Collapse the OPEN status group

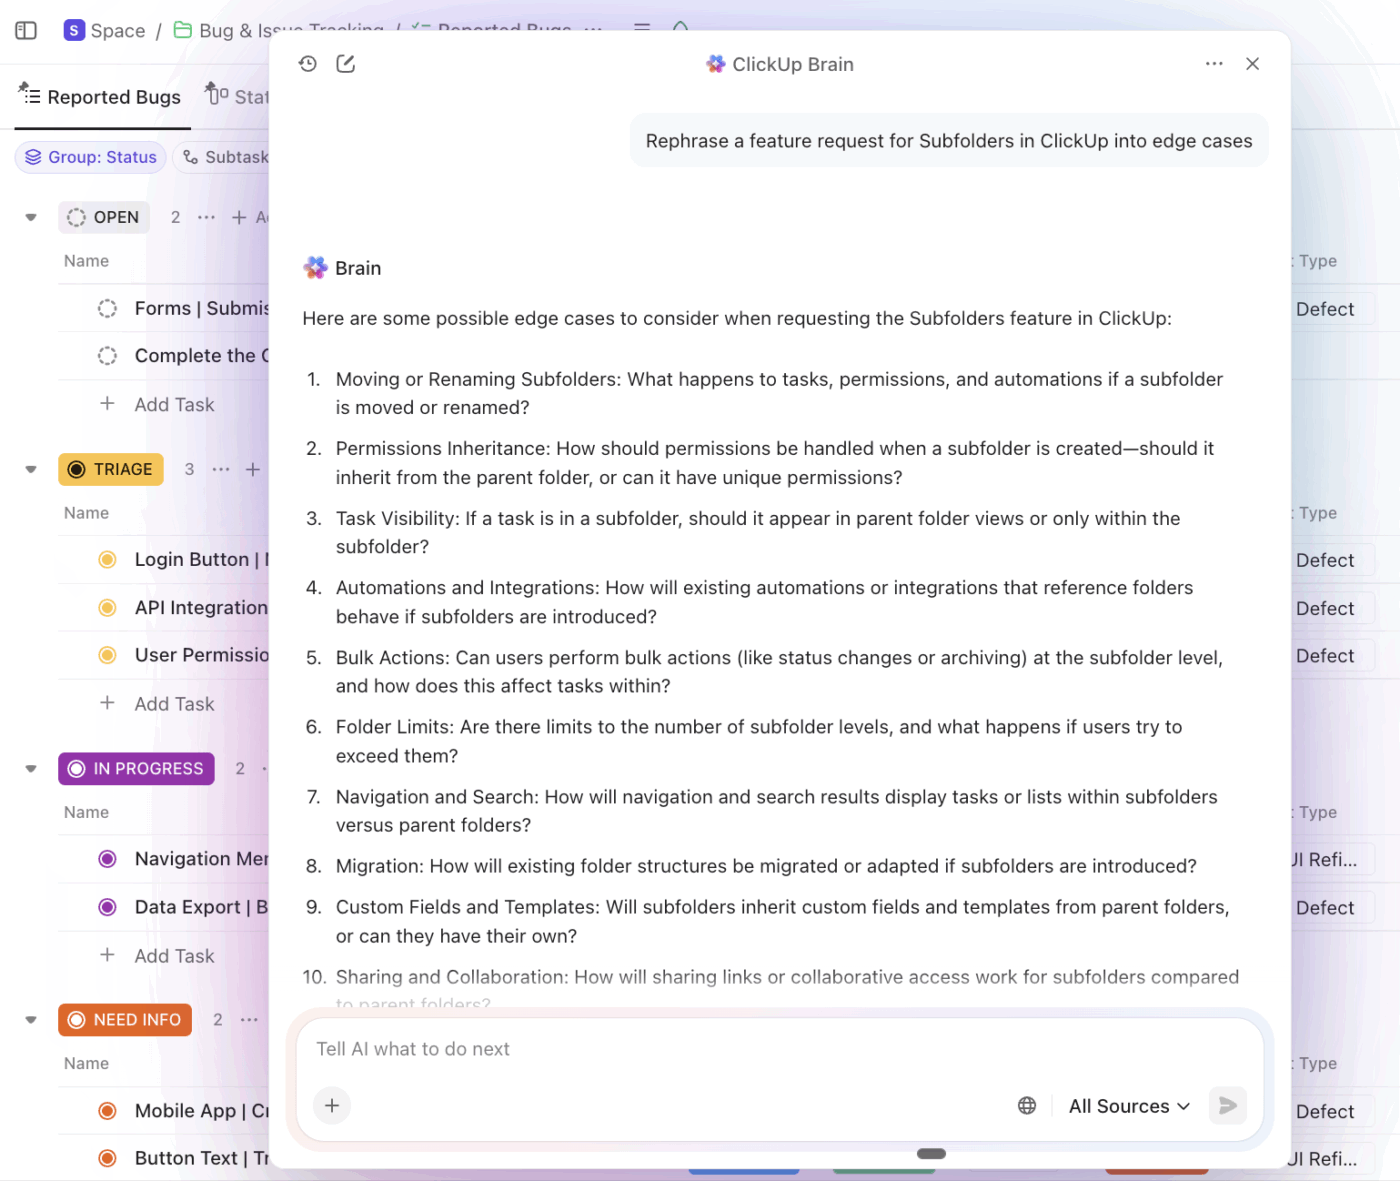pyautogui.click(x=29, y=217)
